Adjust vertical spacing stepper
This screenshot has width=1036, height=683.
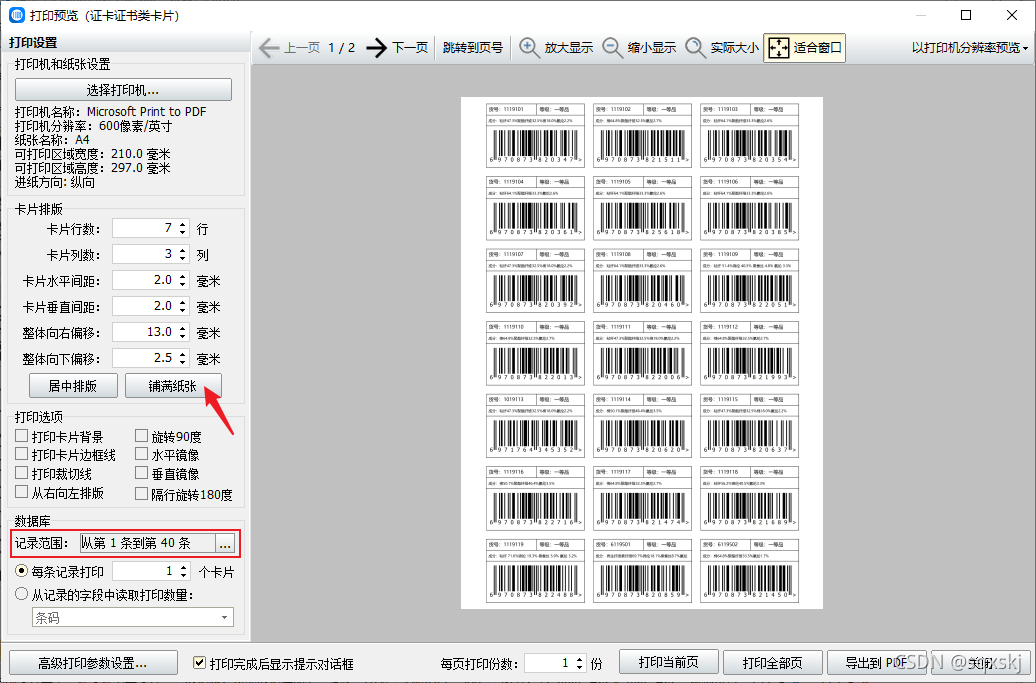183,306
